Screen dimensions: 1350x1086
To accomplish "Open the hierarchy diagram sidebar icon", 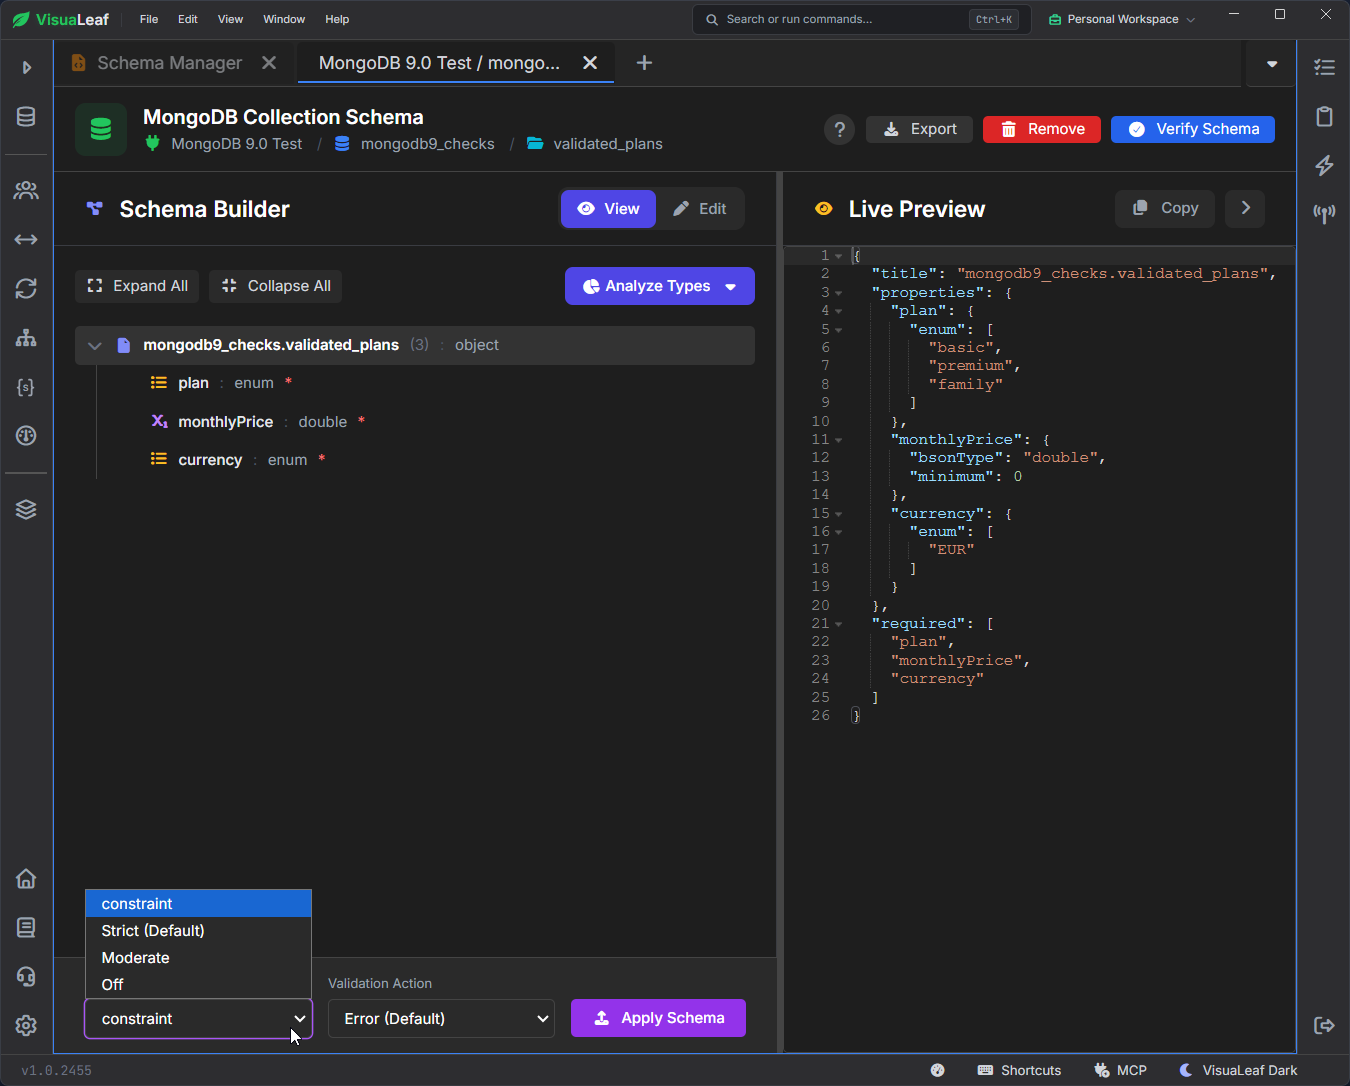I will tap(26, 337).
